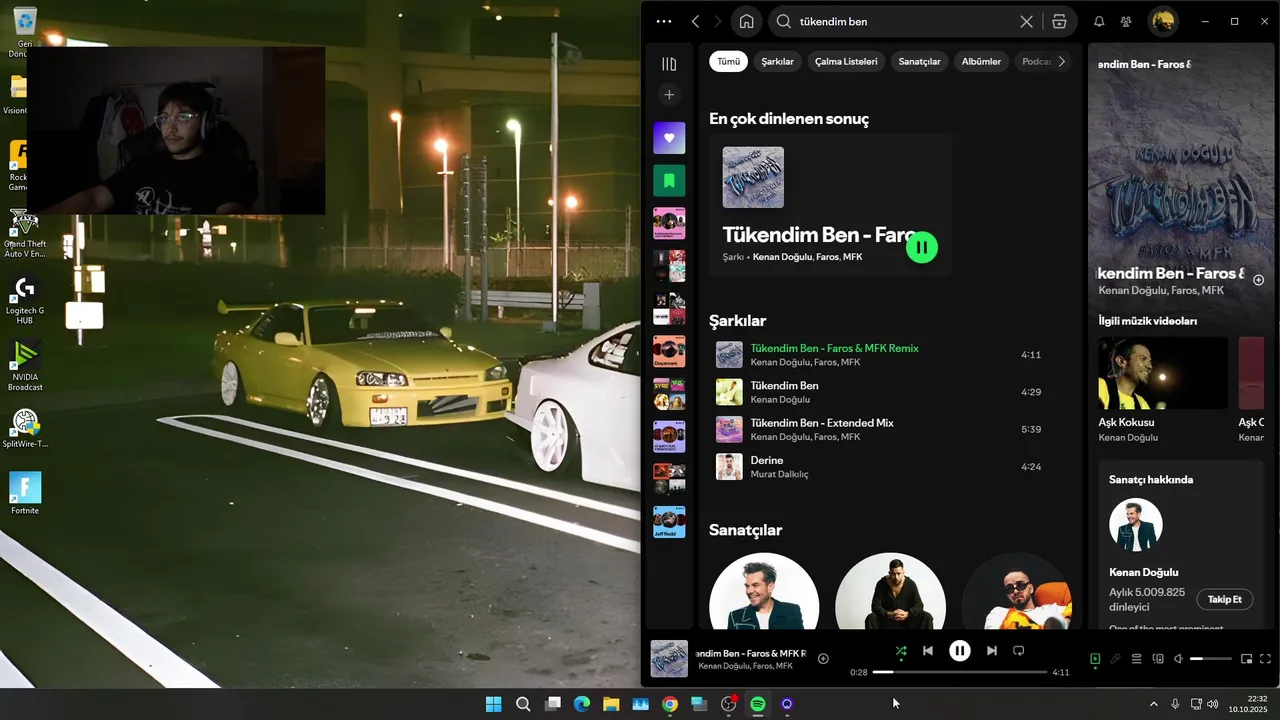This screenshot has height=720, width=1280.
Task: Enter full screen player view
Action: [1265, 659]
